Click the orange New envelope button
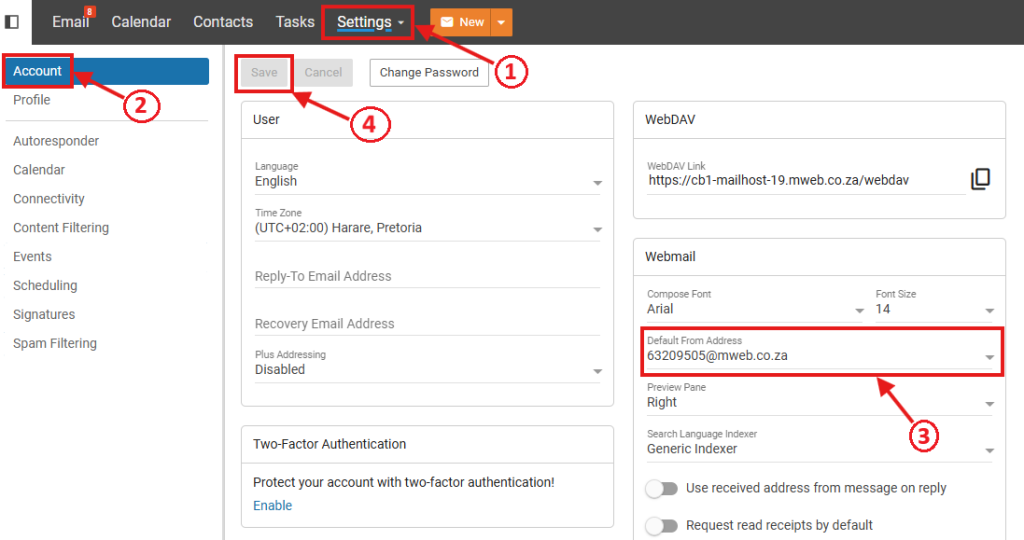 coord(461,22)
